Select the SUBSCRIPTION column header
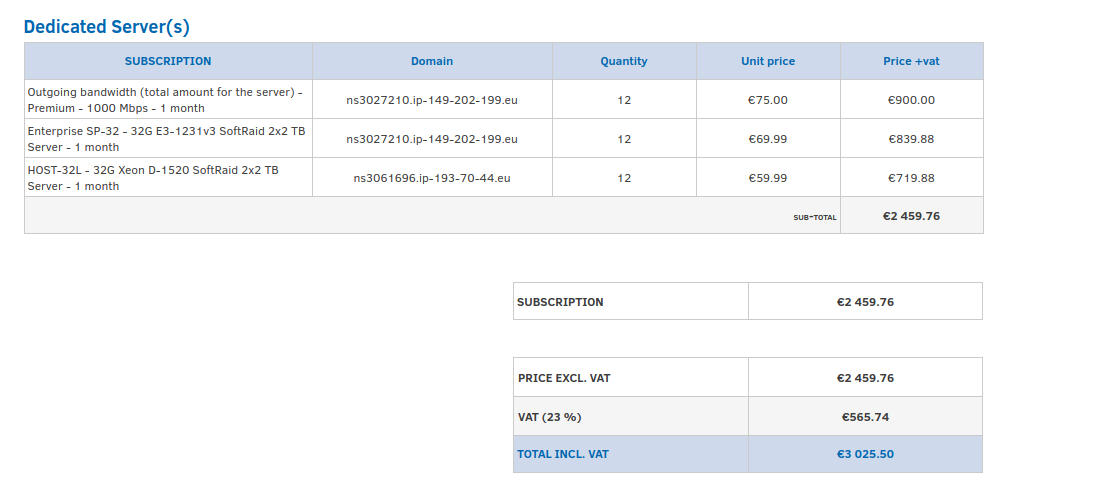 pos(168,61)
